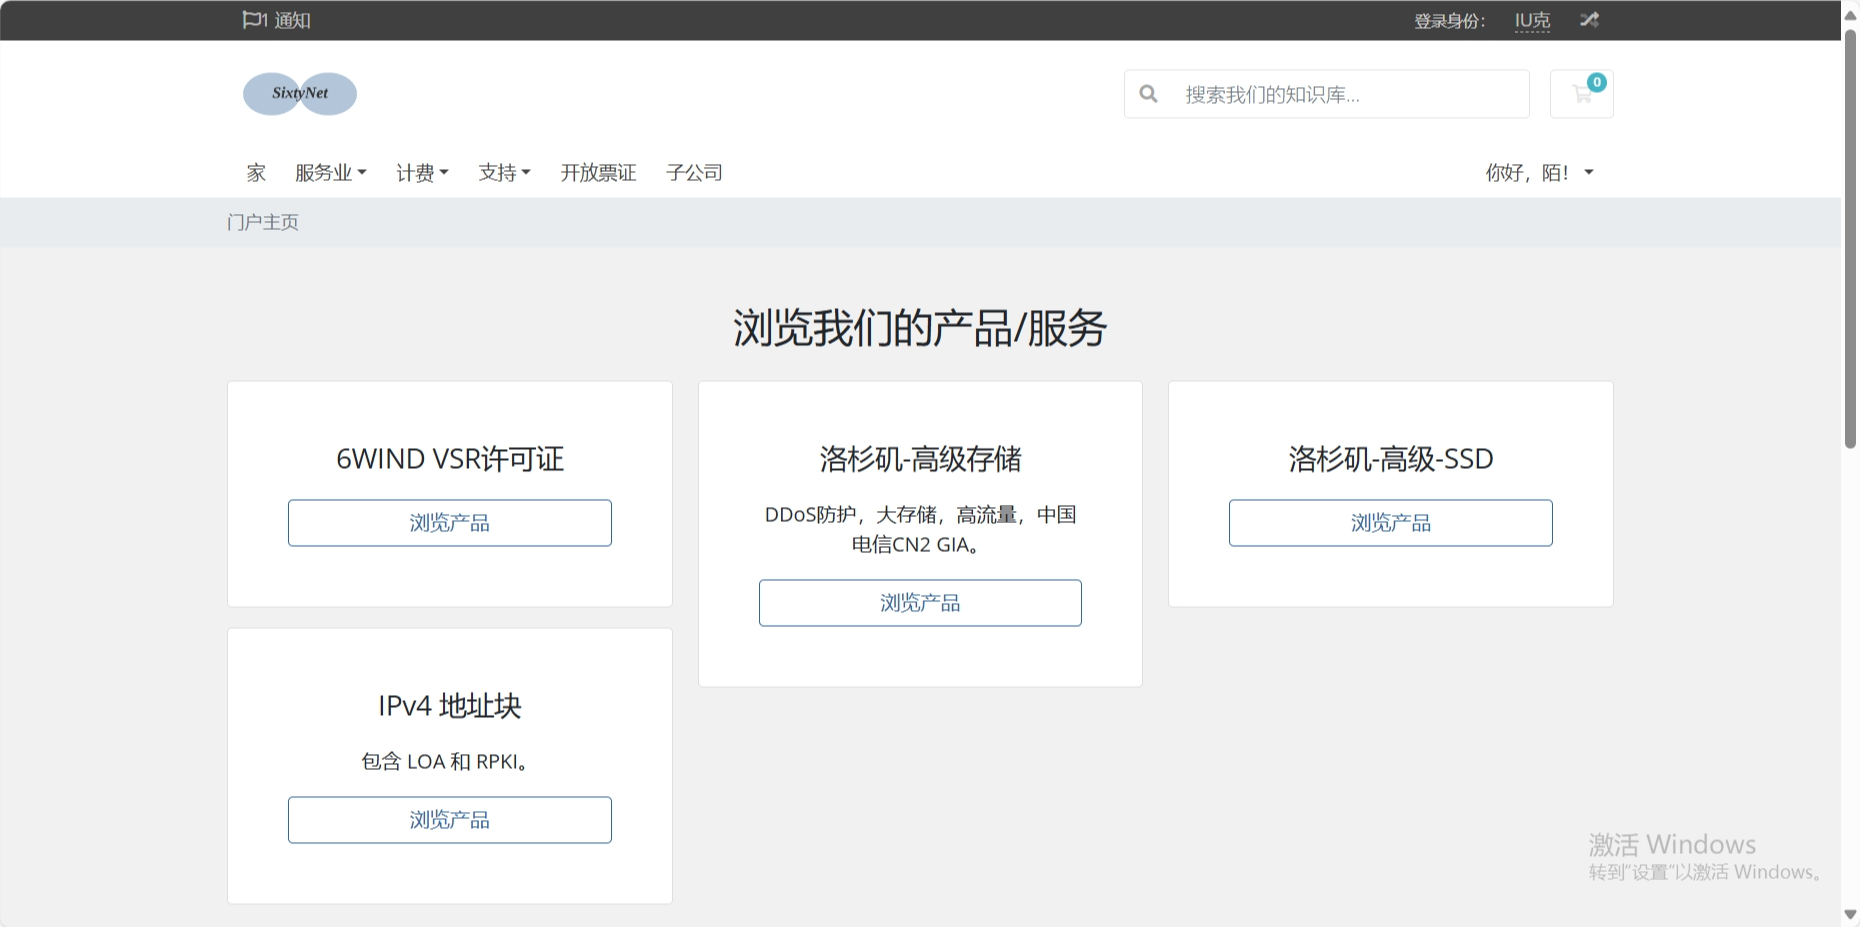
Task: Browse products under 洛杉矶-高级存储
Action: pyautogui.click(x=920, y=602)
